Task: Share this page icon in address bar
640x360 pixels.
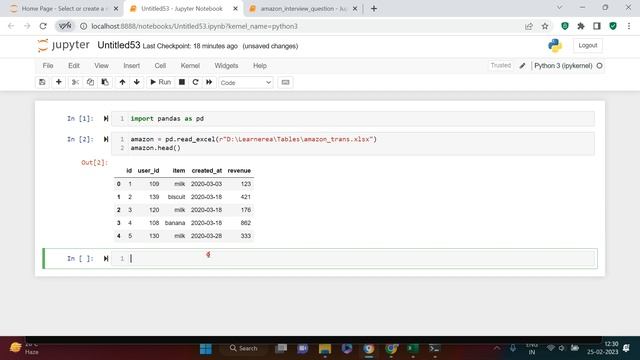Action: [529, 26]
